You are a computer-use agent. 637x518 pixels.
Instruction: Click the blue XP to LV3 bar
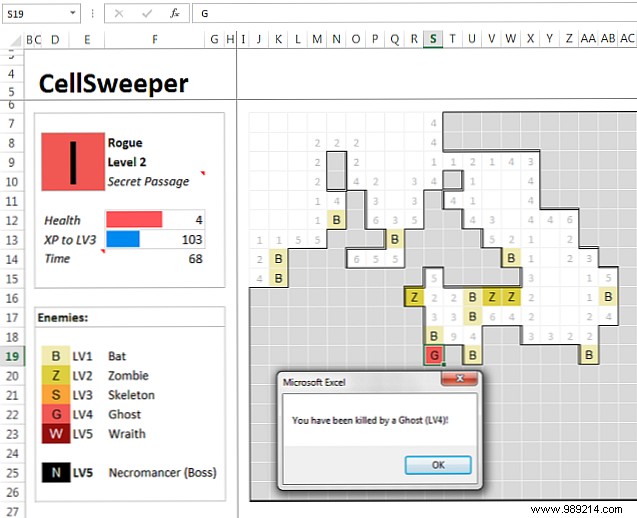(123, 239)
